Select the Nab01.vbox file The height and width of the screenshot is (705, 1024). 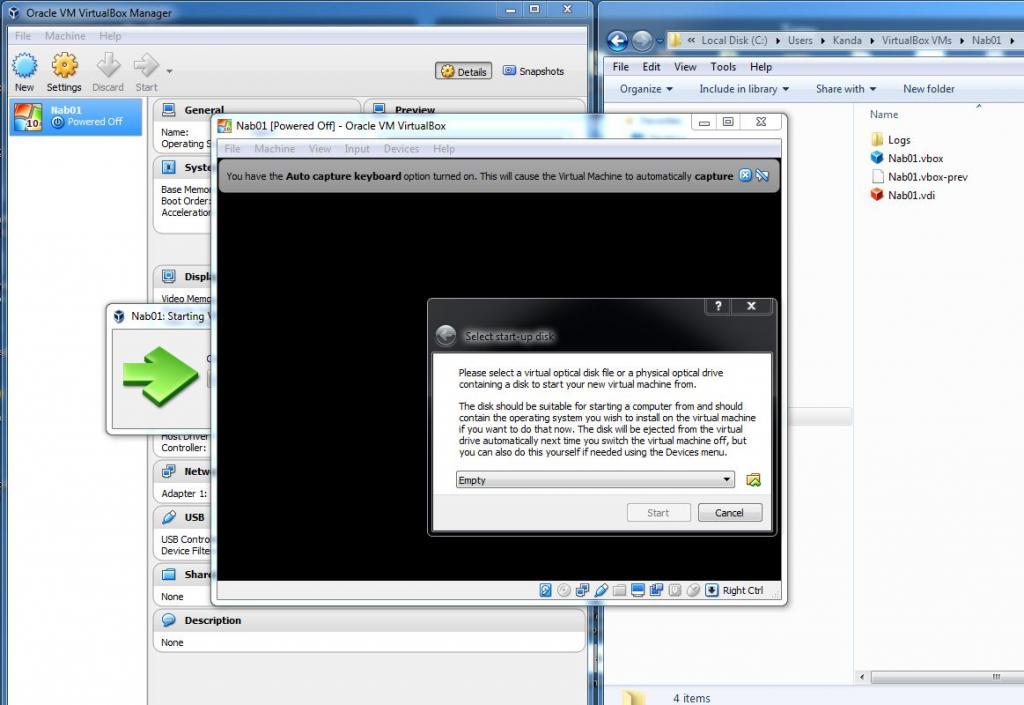coord(907,158)
